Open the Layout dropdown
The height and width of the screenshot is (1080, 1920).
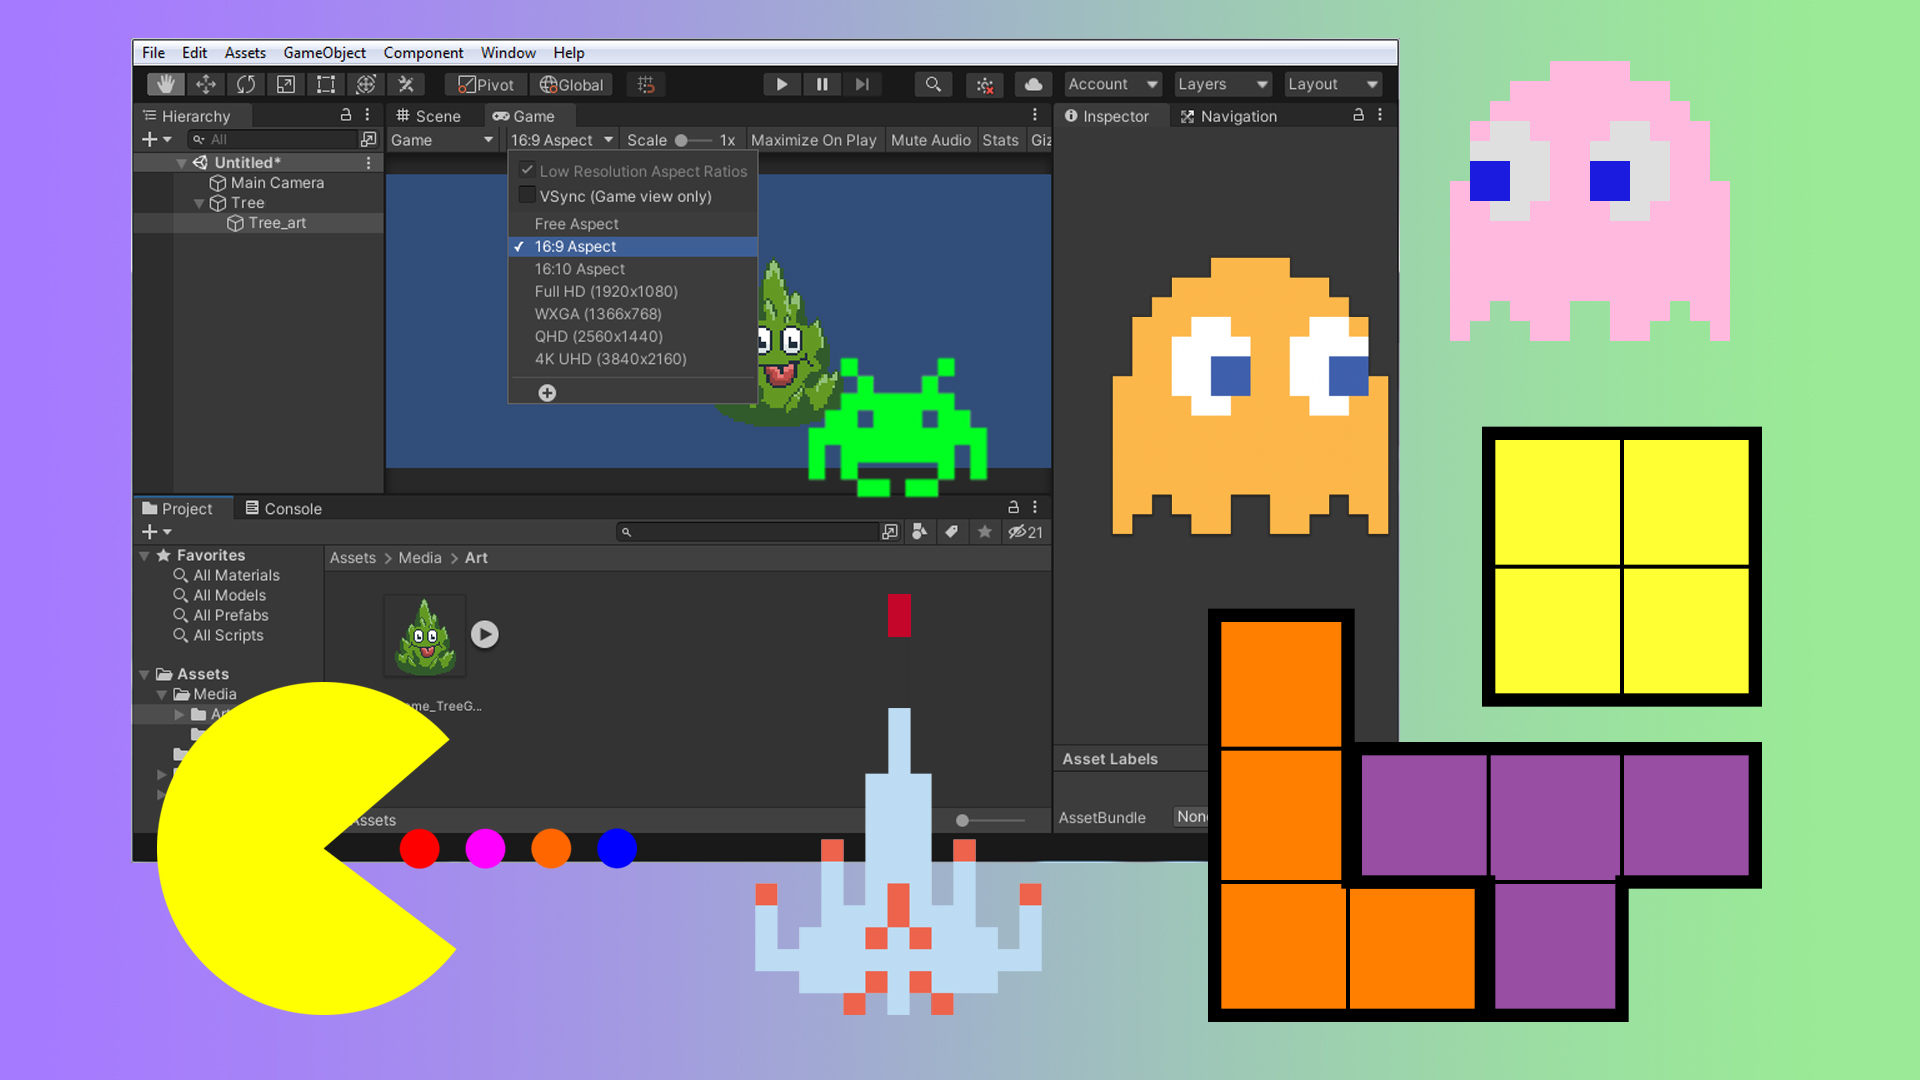point(1332,84)
